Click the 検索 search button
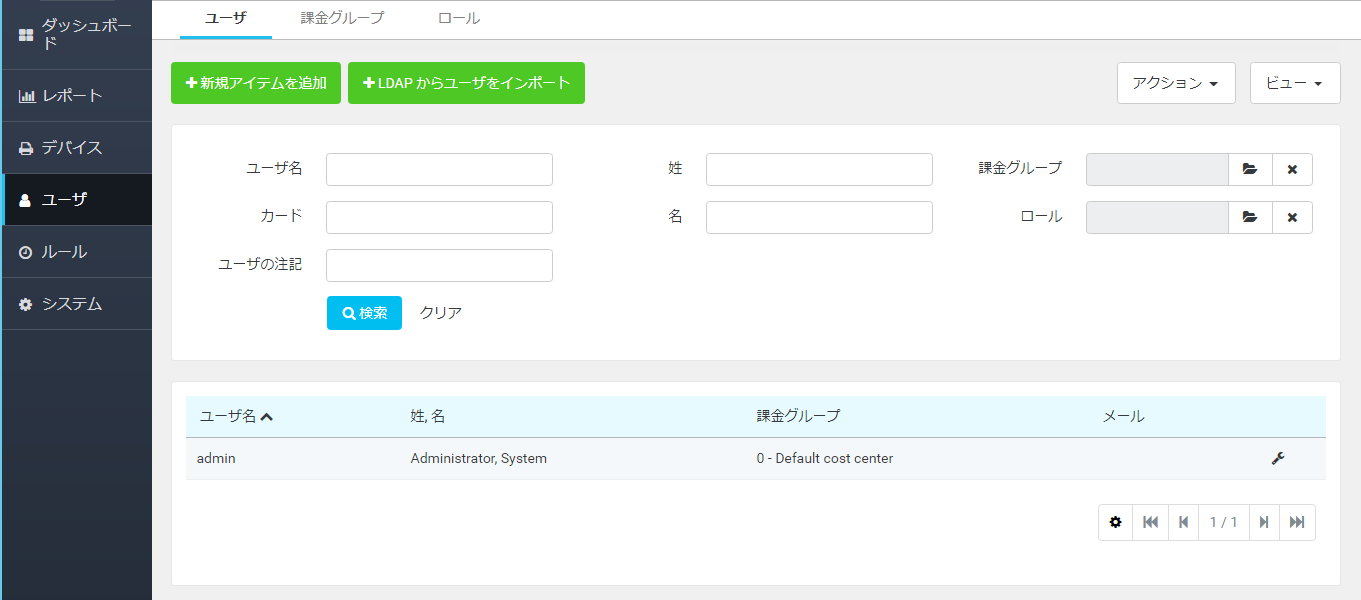The height and width of the screenshot is (600, 1361). tap(364, 313)
